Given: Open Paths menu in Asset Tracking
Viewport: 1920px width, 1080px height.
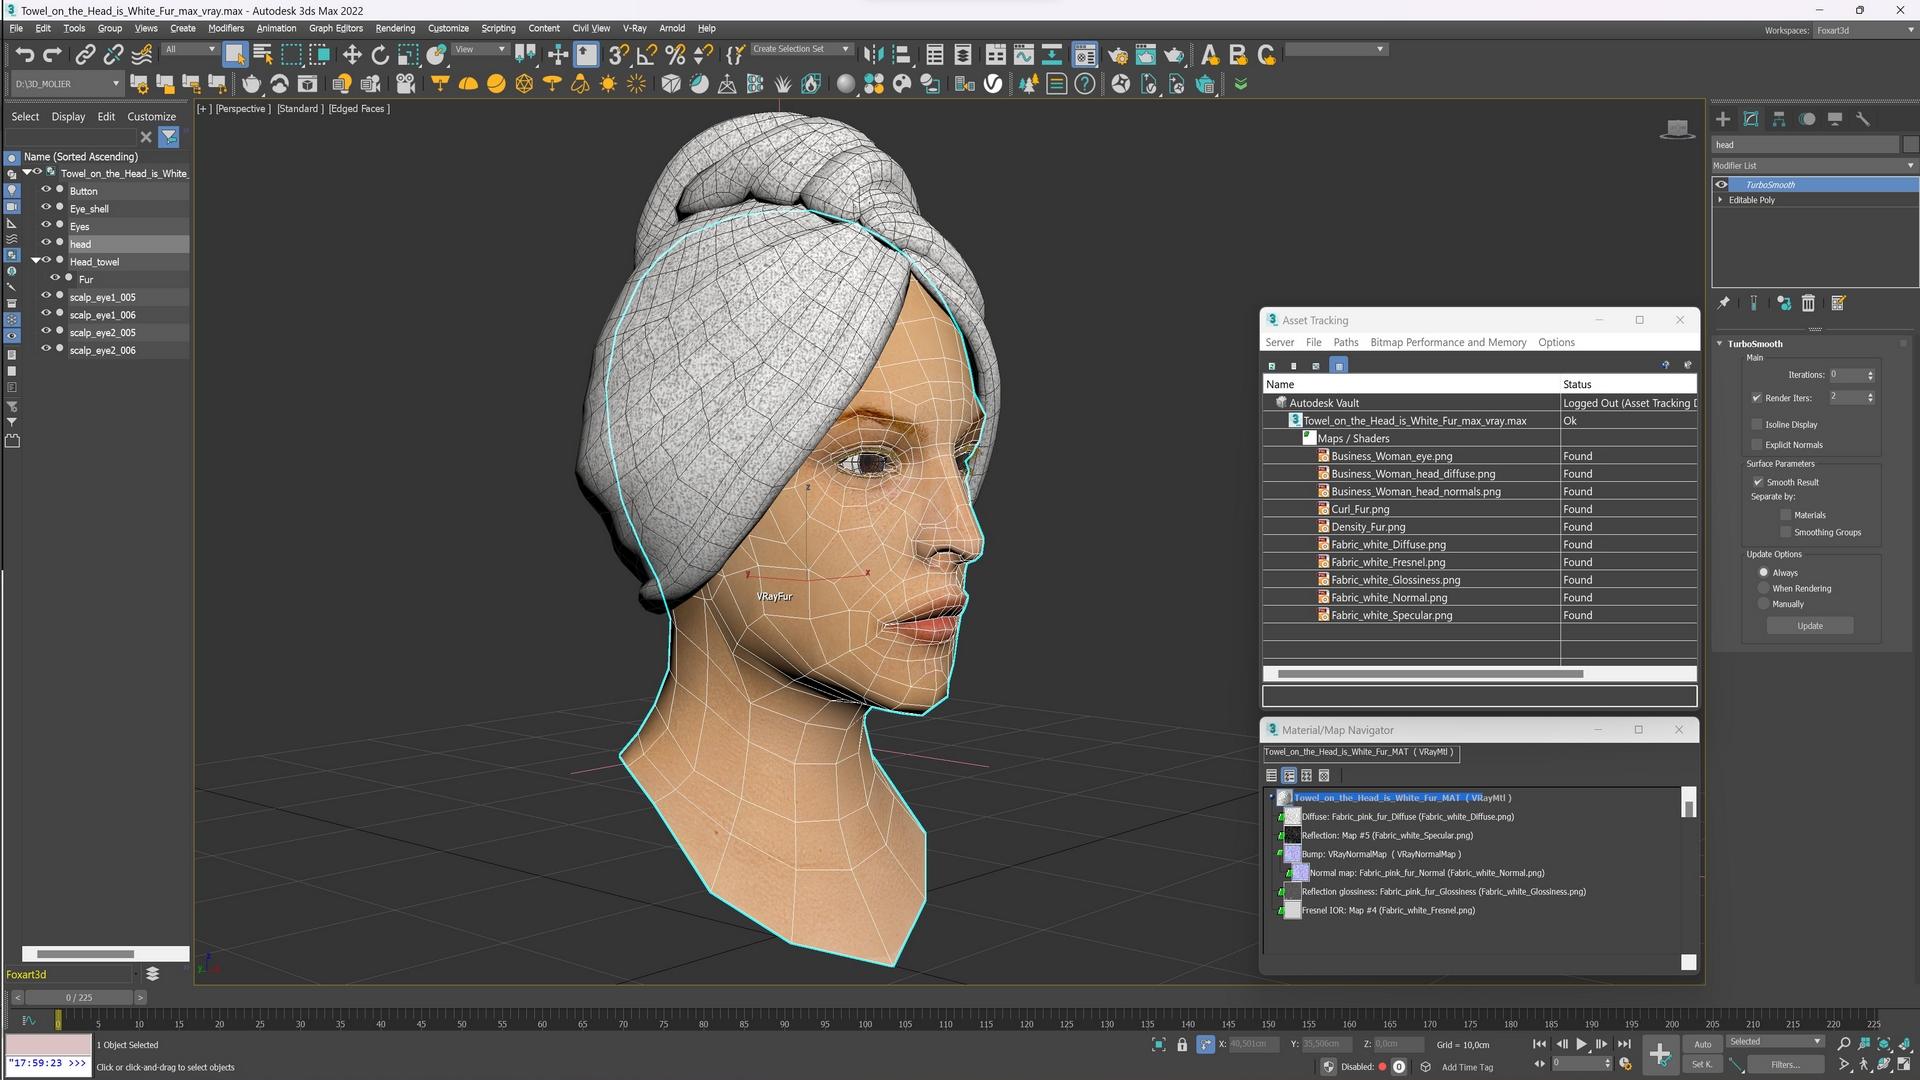Looking at the screenshot, I should pos(1346,342).
